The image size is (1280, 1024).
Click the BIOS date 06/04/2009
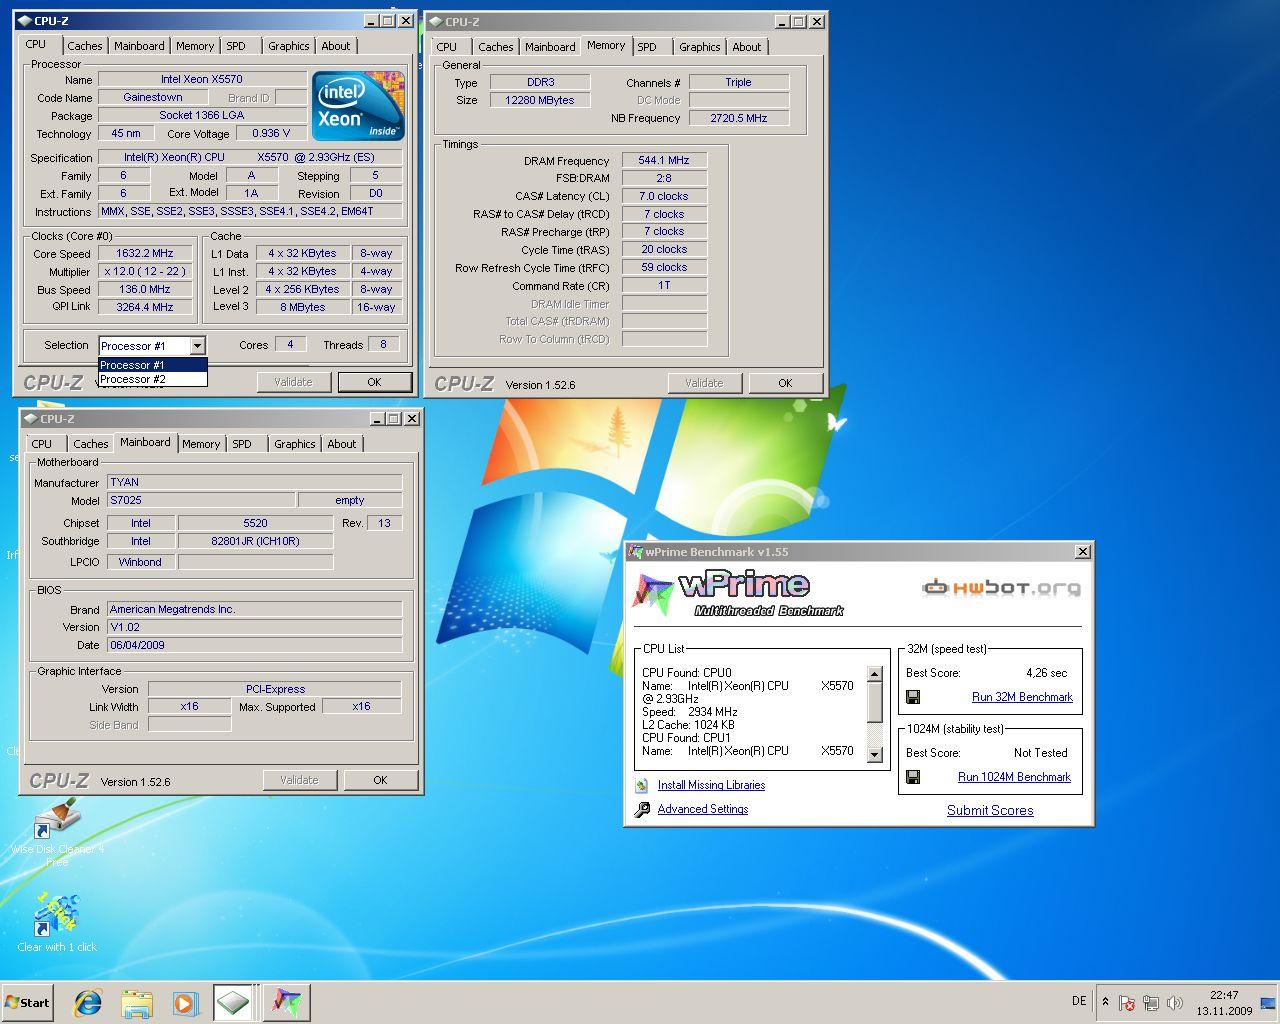pos(254,645)
